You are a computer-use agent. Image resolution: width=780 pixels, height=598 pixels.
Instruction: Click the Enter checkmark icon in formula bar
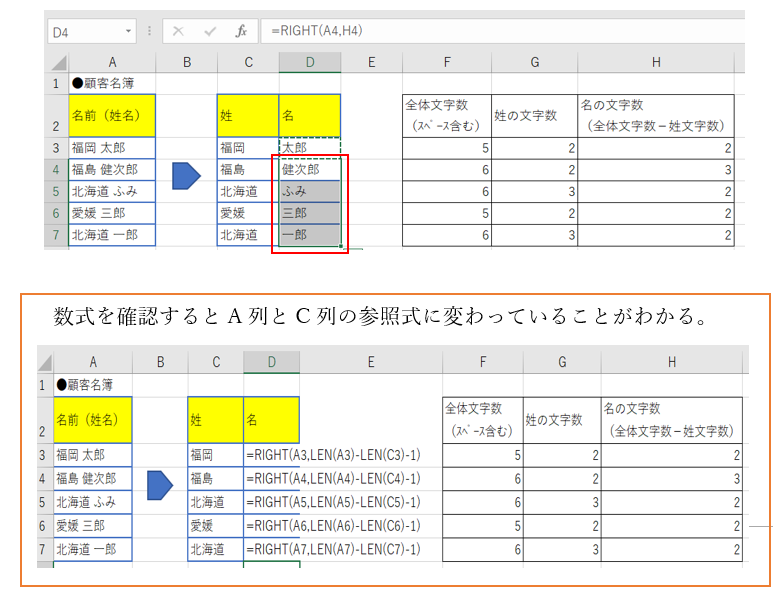point(210,31)
